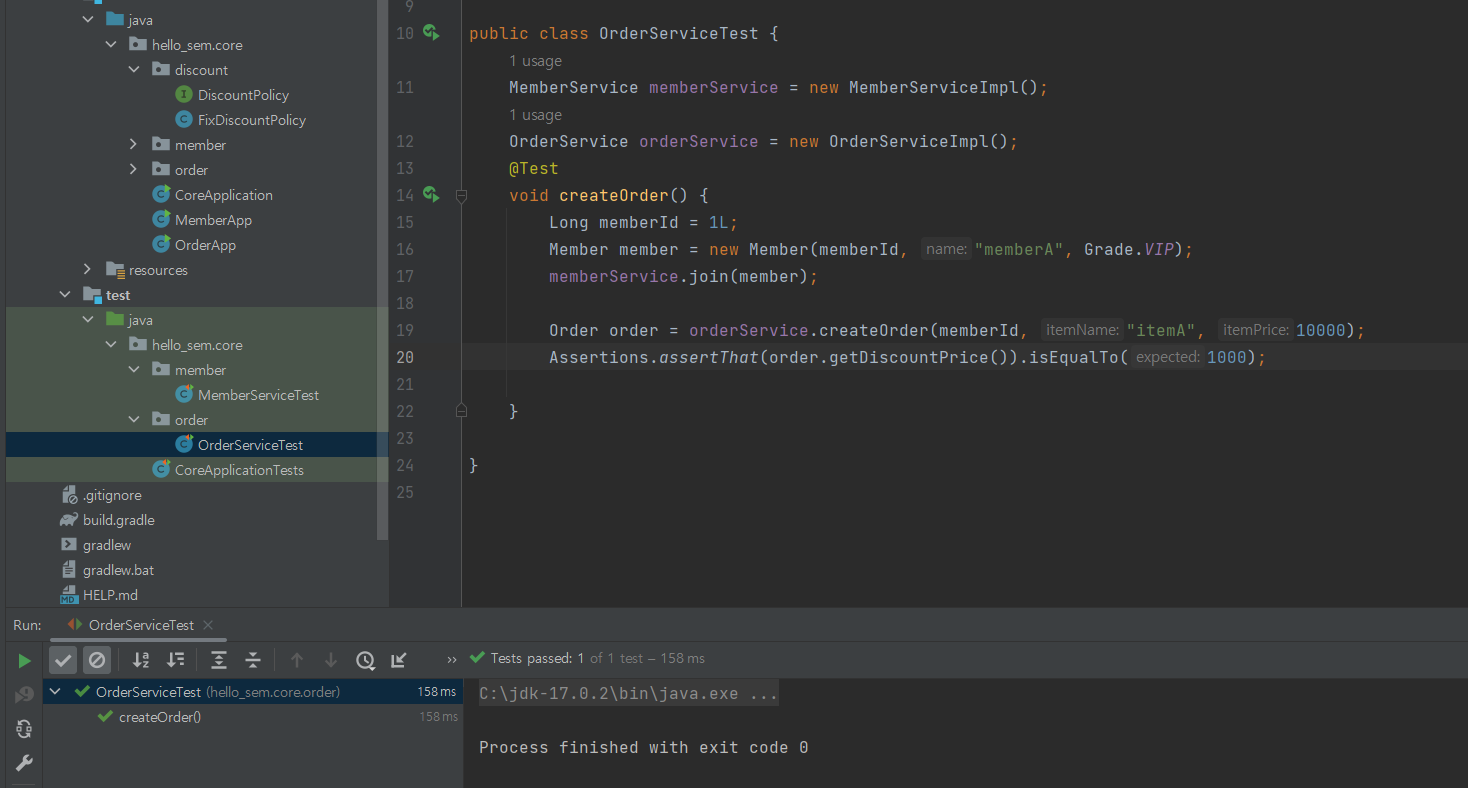Click the test java source folder

coord(140,320)
